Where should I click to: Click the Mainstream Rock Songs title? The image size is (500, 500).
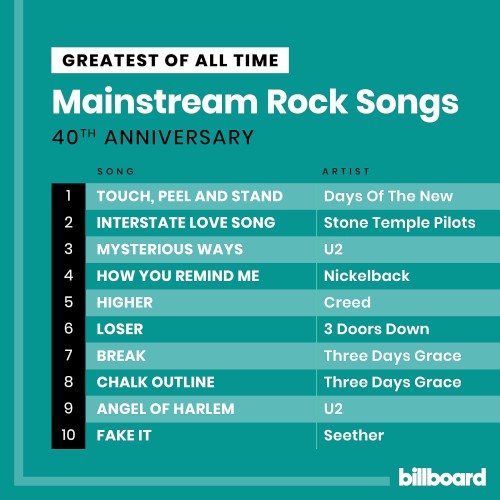pos(255,102)
